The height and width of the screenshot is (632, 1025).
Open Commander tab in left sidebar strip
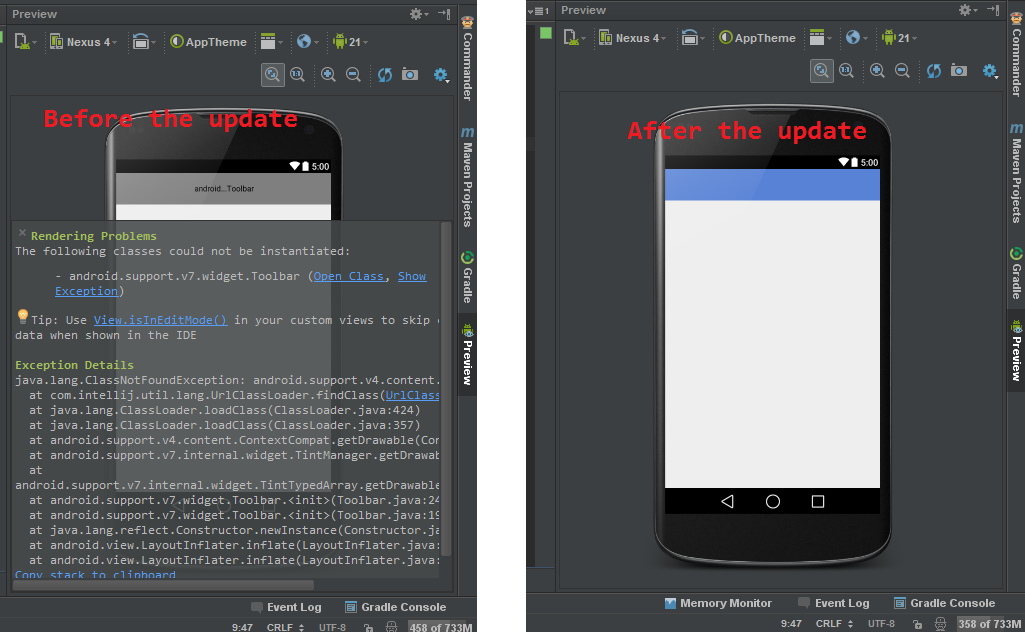pyautogui.click(x=467, y=59)
